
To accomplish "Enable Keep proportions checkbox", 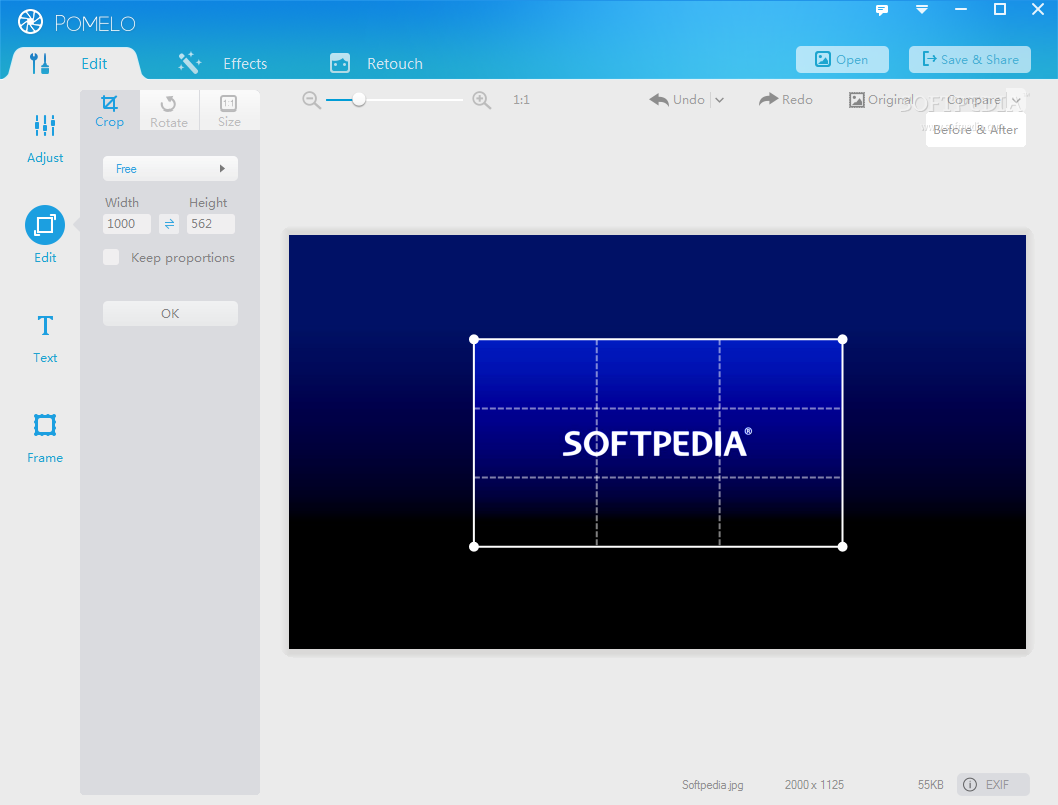I will pyautogui.click(x=111, y=257).
